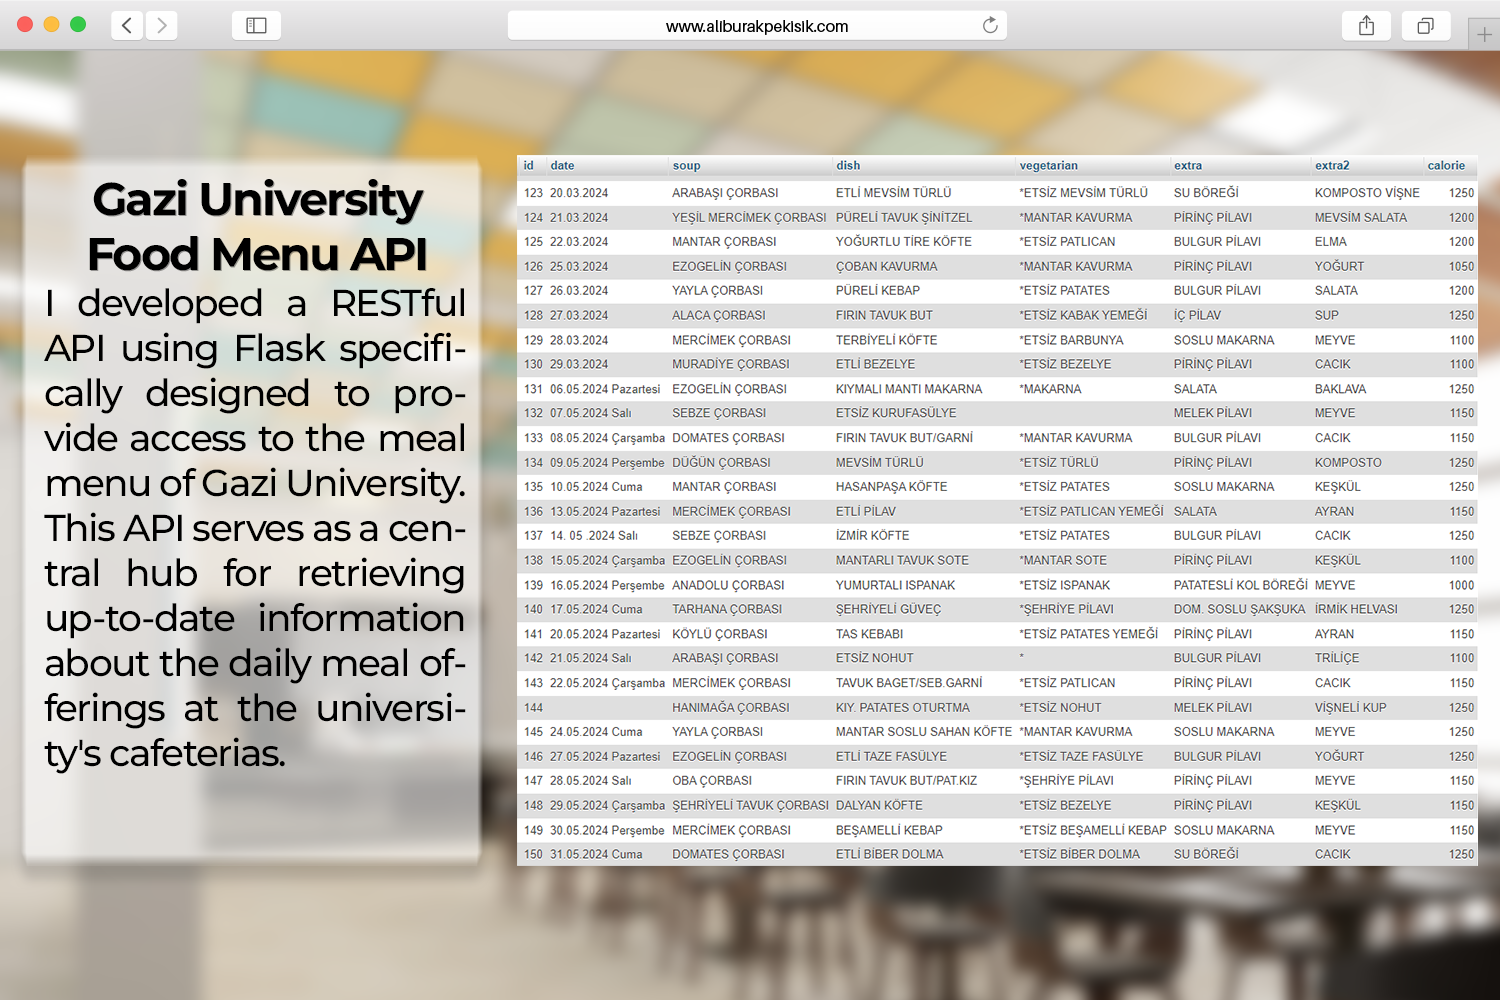The width and height of the screenshot is (1500, 1000).
Task: Select 'ÇOBAN KAVURMA' dish cell
Action: click(886, 267)
